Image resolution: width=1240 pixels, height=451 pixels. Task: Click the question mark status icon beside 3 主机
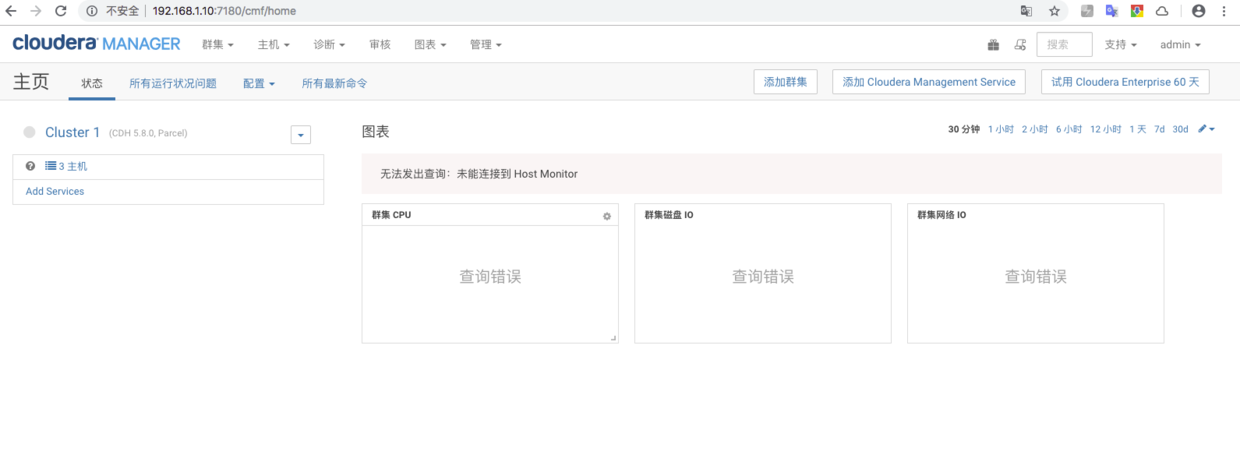coord(30,167)
